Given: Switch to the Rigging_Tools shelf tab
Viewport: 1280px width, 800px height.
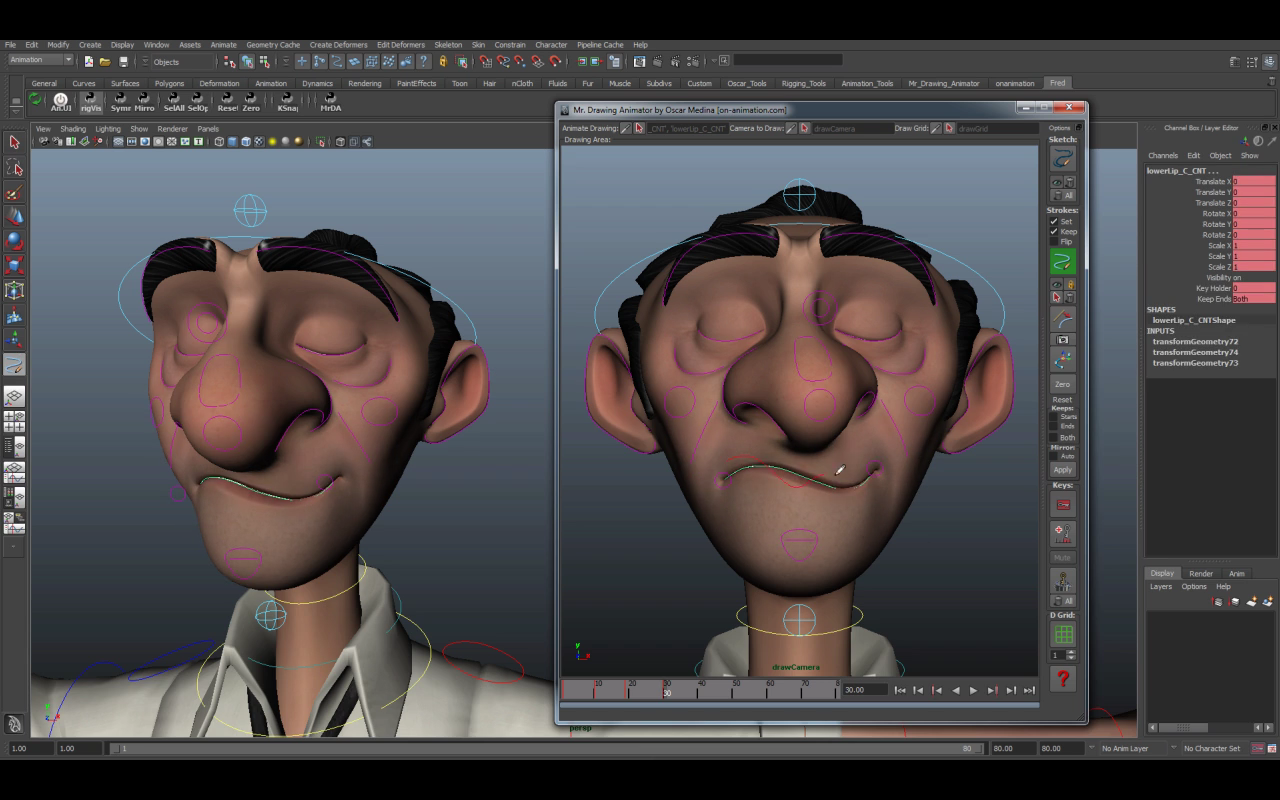Looking at the screenshot, I should pos(803,84).
